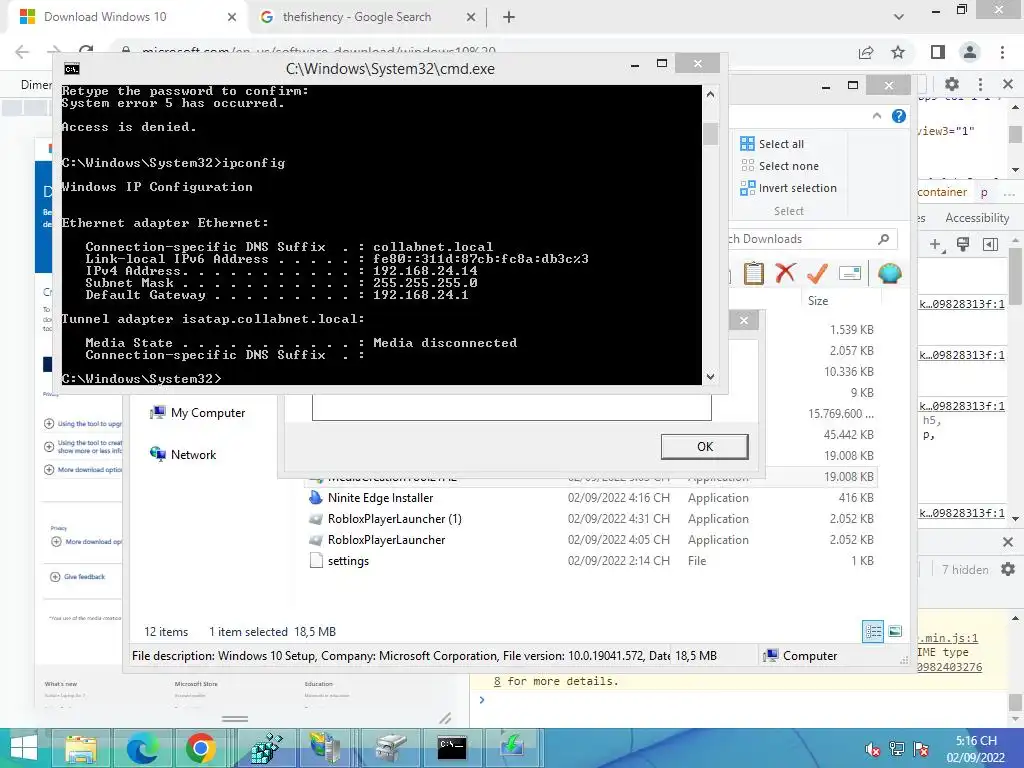Click the network tray icon
Image resolution: width=1024 pixels, height=768 pixels.
click(x=897, y=750)
